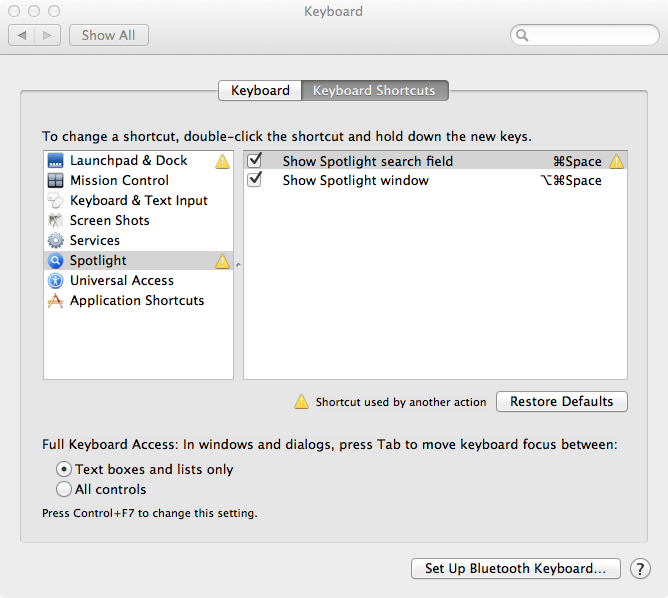Select the Keyboard Shortcuts tab
Viewport: 668px width, 598px height.
click(374, 91)
